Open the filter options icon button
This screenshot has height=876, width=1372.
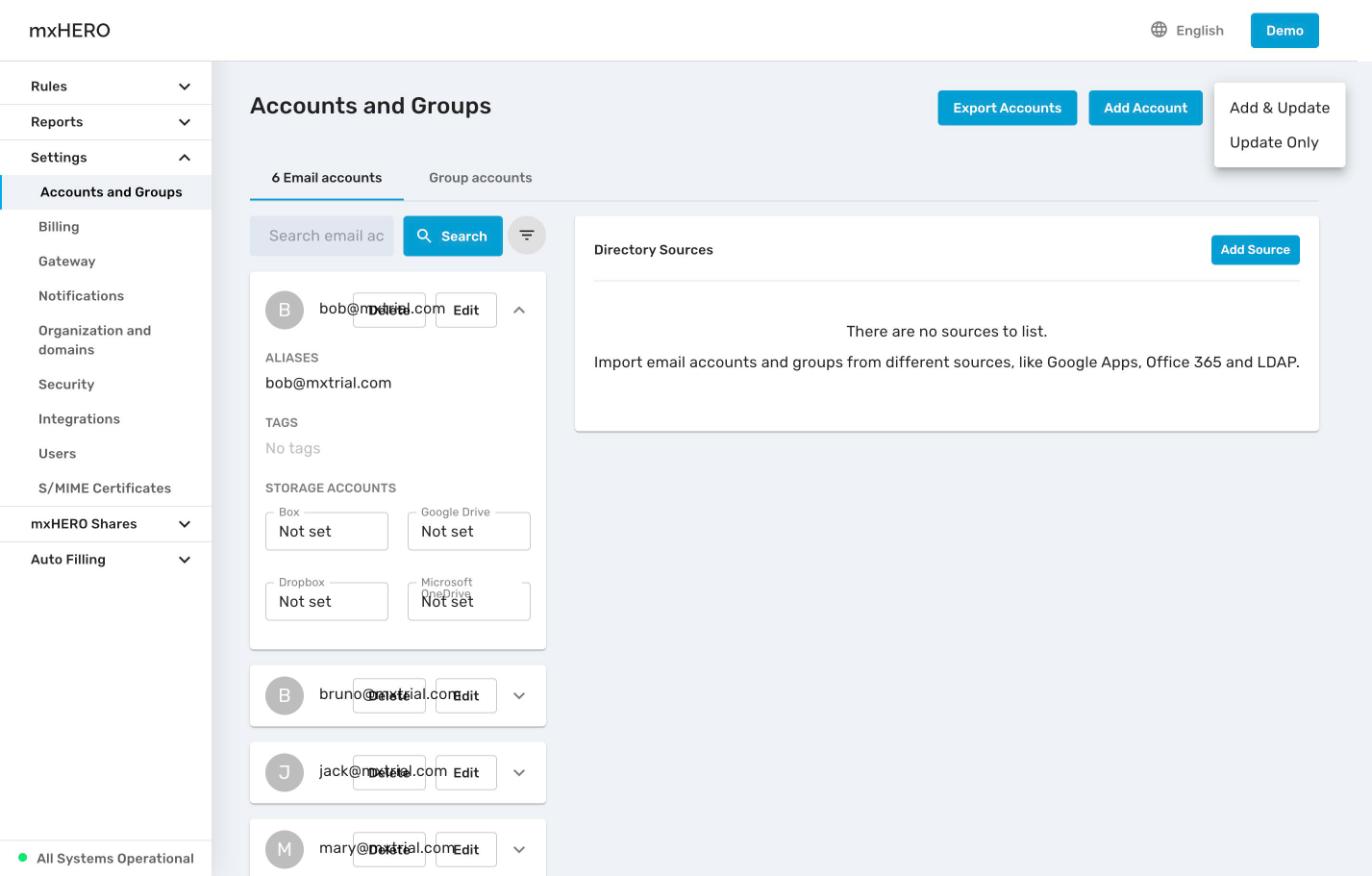(527, 235)
